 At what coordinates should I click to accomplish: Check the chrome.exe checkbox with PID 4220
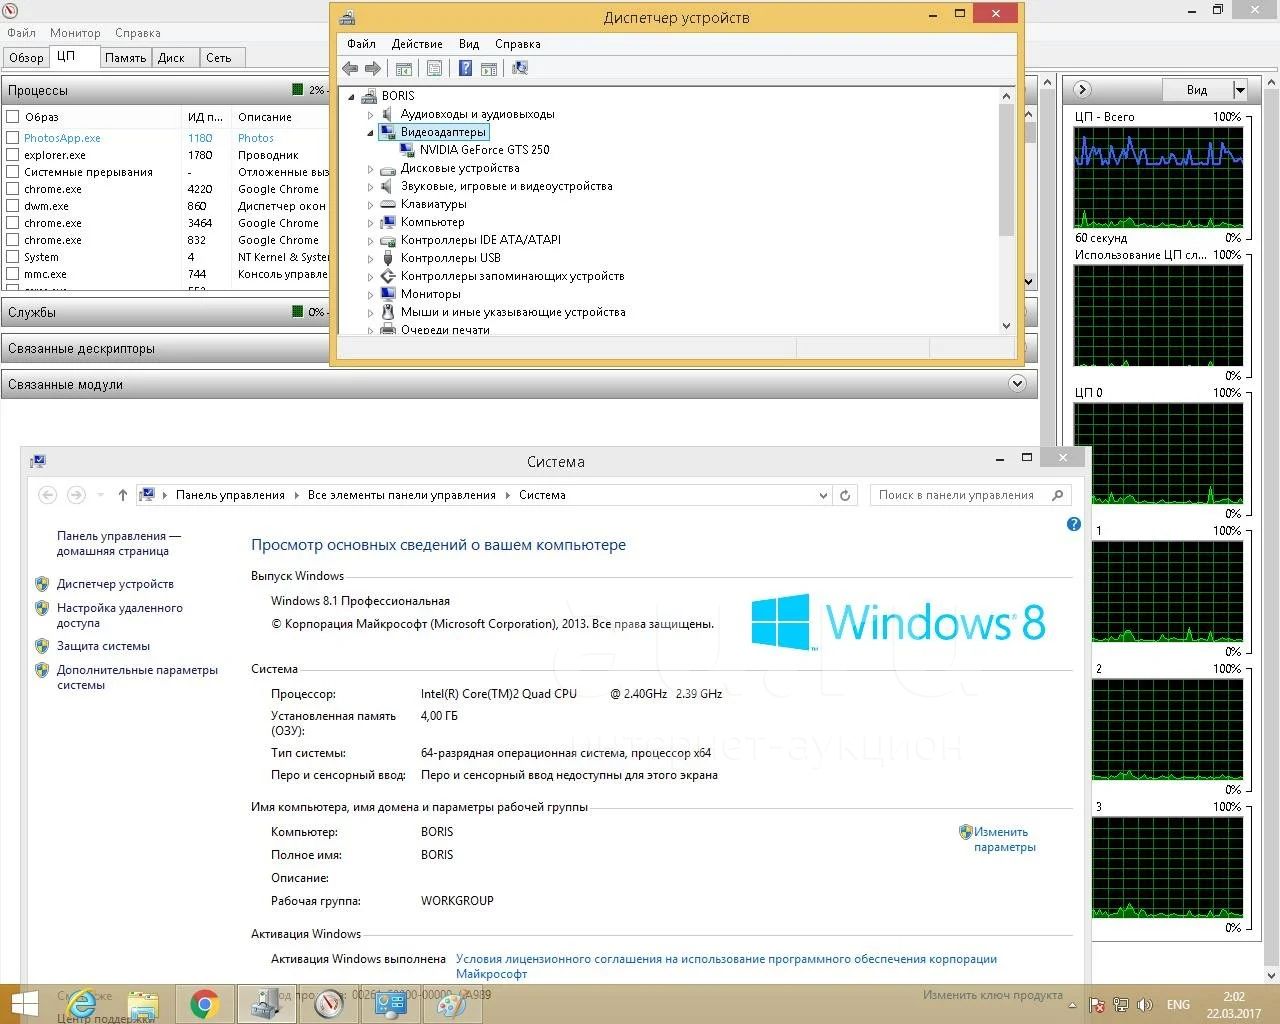point(13,189)
